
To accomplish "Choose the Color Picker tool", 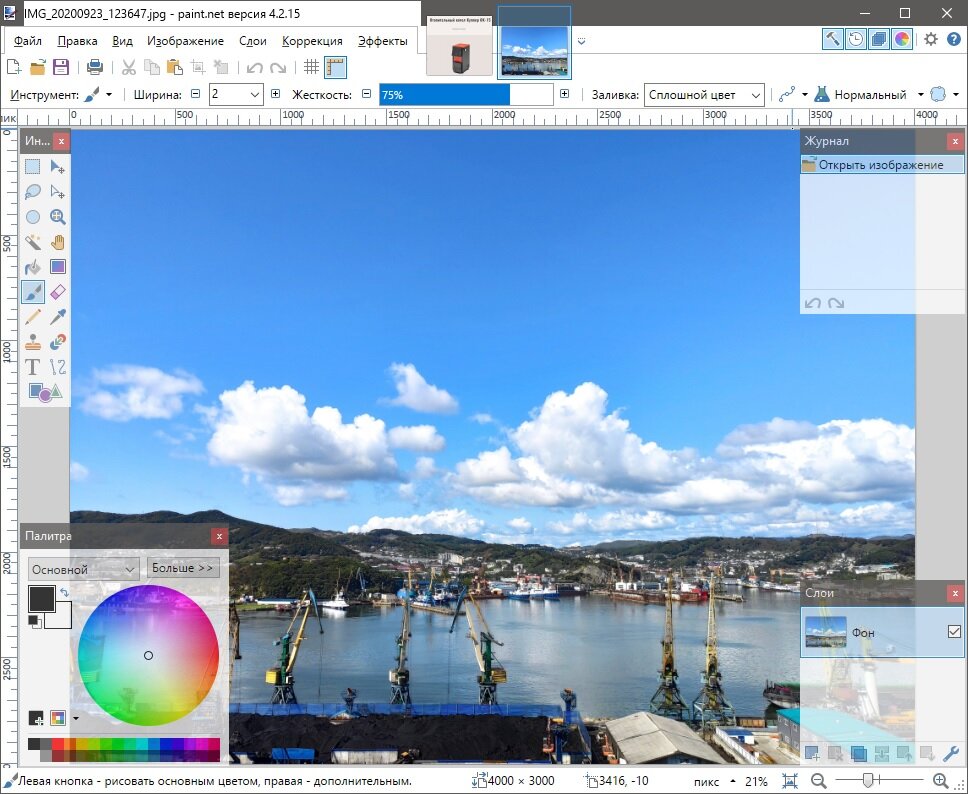I will 58,317.
